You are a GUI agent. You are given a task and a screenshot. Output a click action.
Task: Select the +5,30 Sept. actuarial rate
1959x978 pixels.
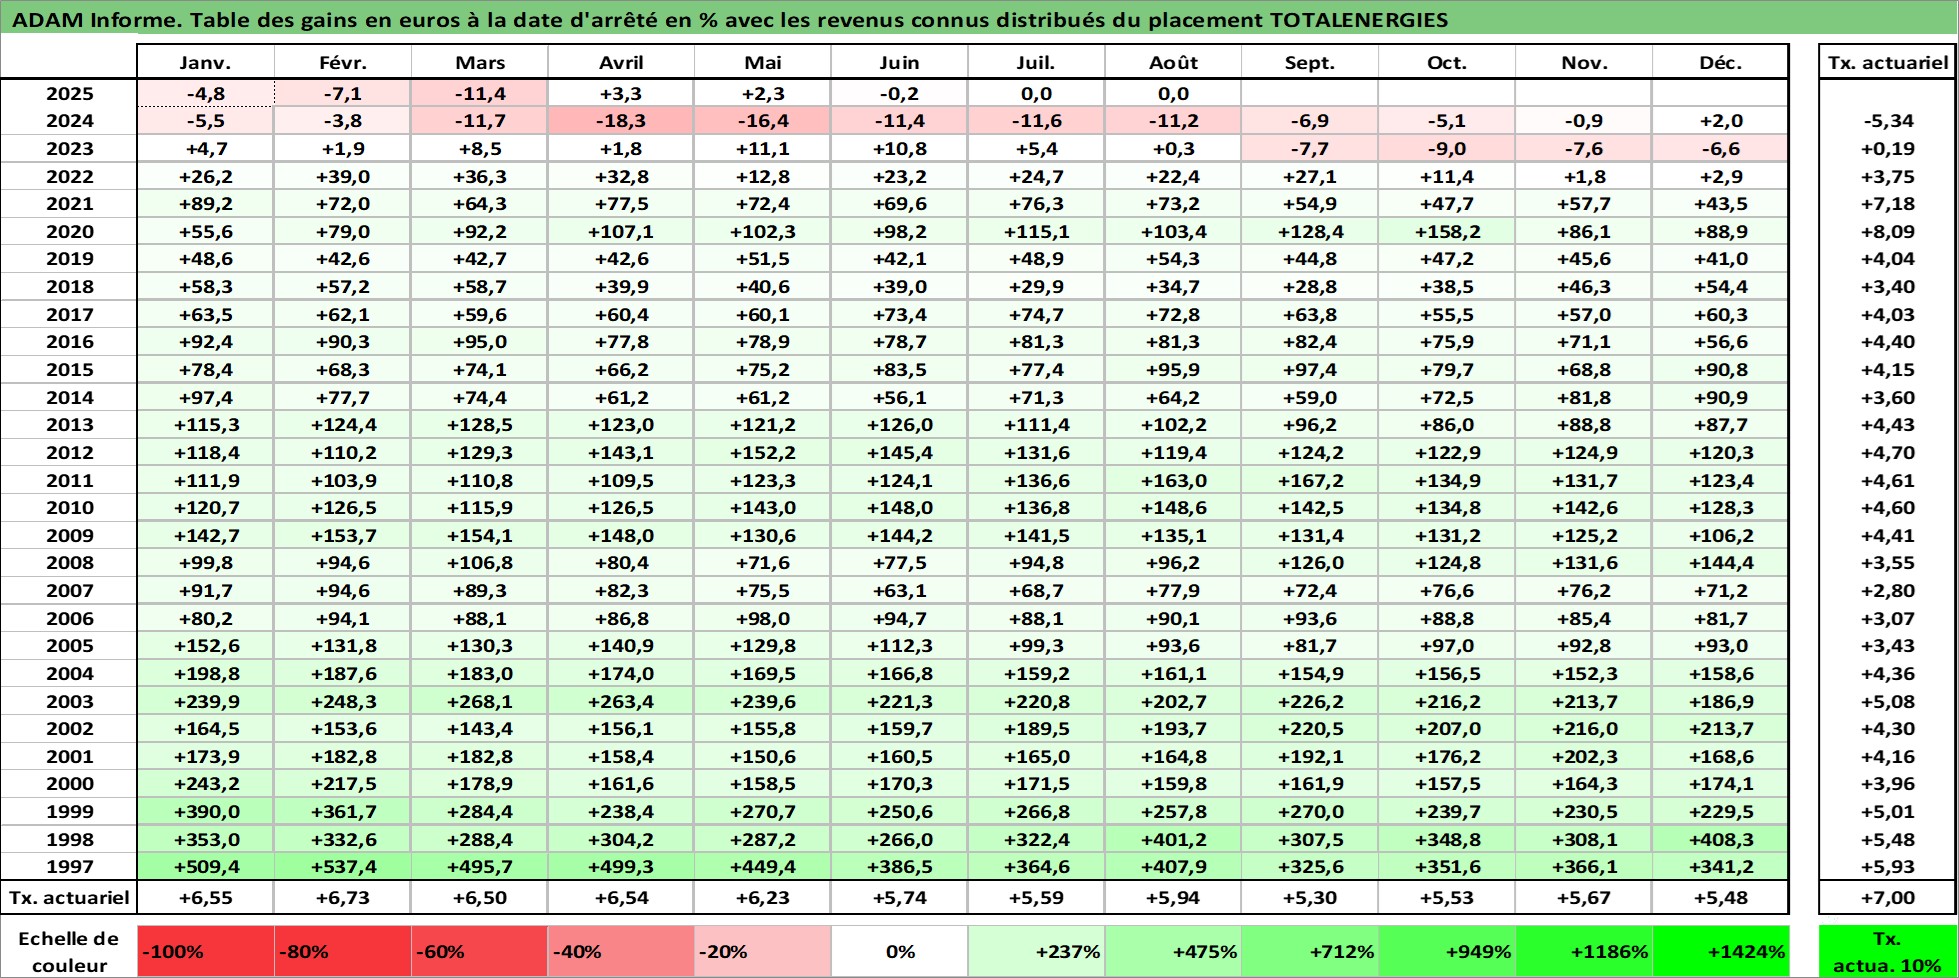[1310, 897]
